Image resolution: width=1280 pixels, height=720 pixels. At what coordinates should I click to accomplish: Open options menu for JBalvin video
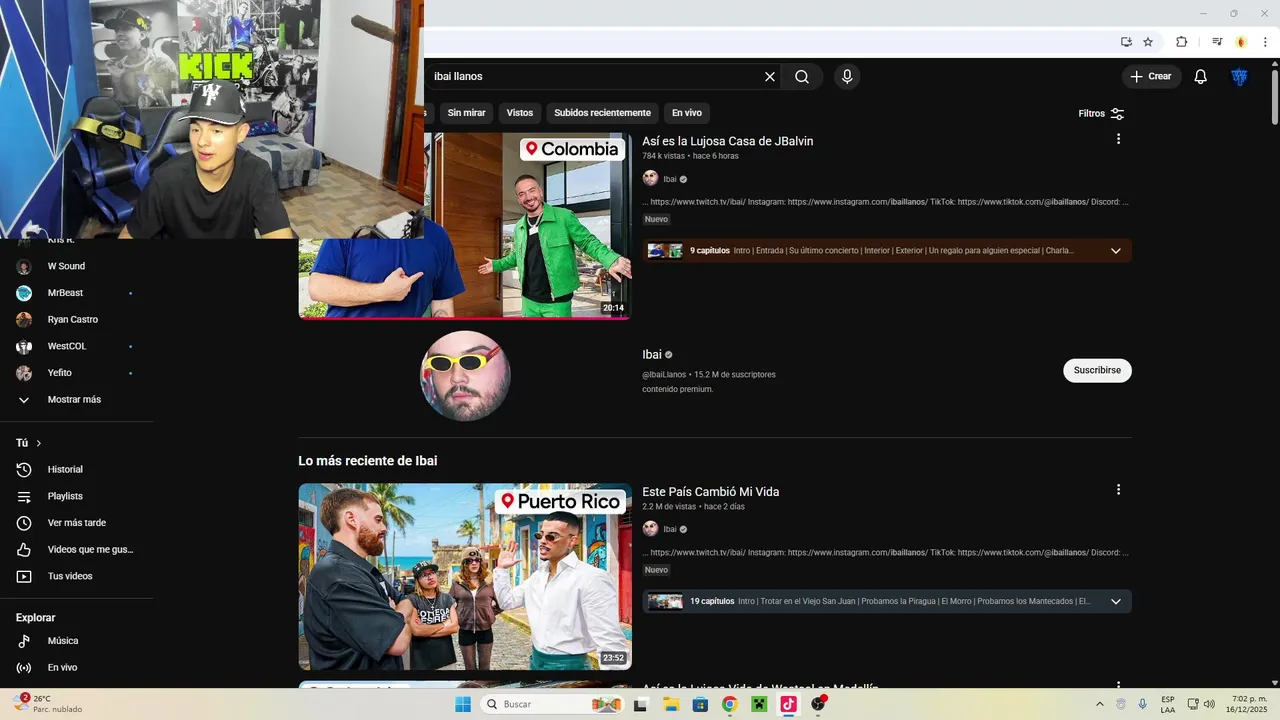pos(1118,139)
